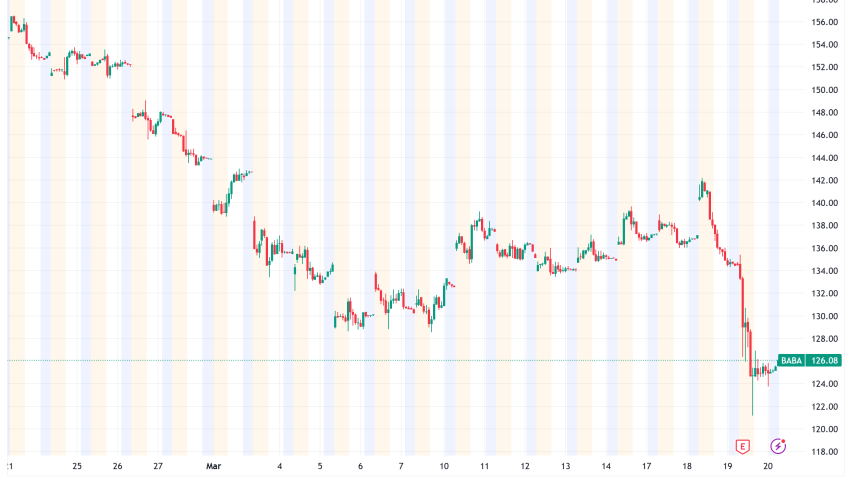Screen dimensions: 852x485
Task: Select date 10 on the time axis
Action: point(442,466)
